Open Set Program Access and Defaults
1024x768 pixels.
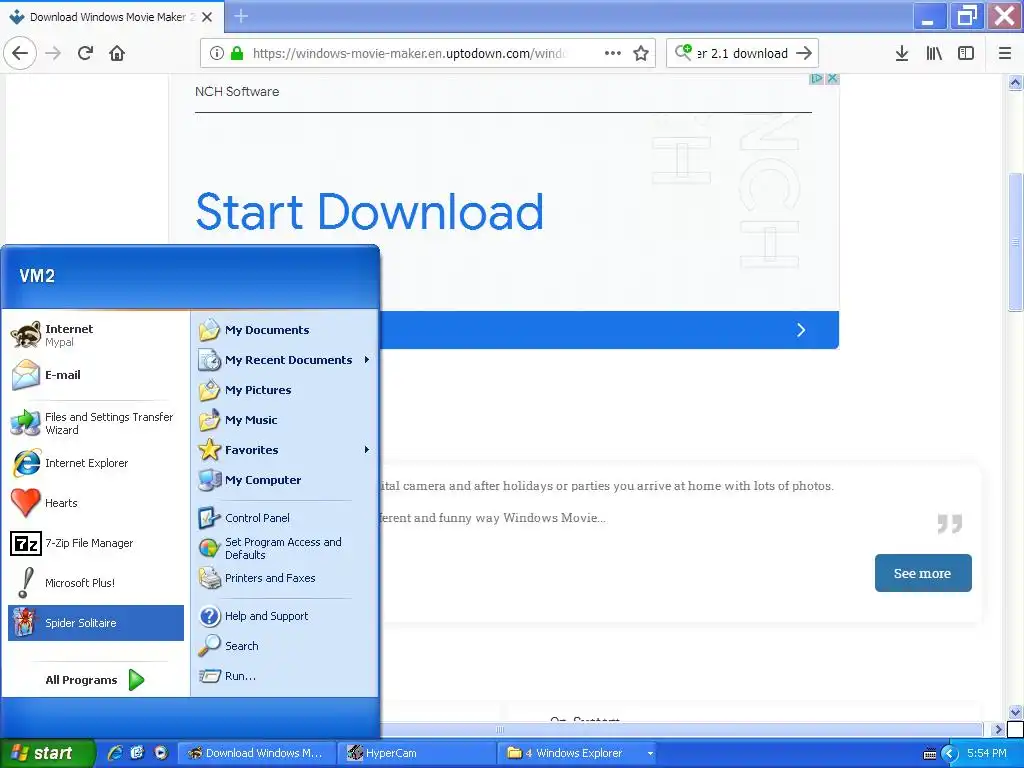click(x=285, y=548)
